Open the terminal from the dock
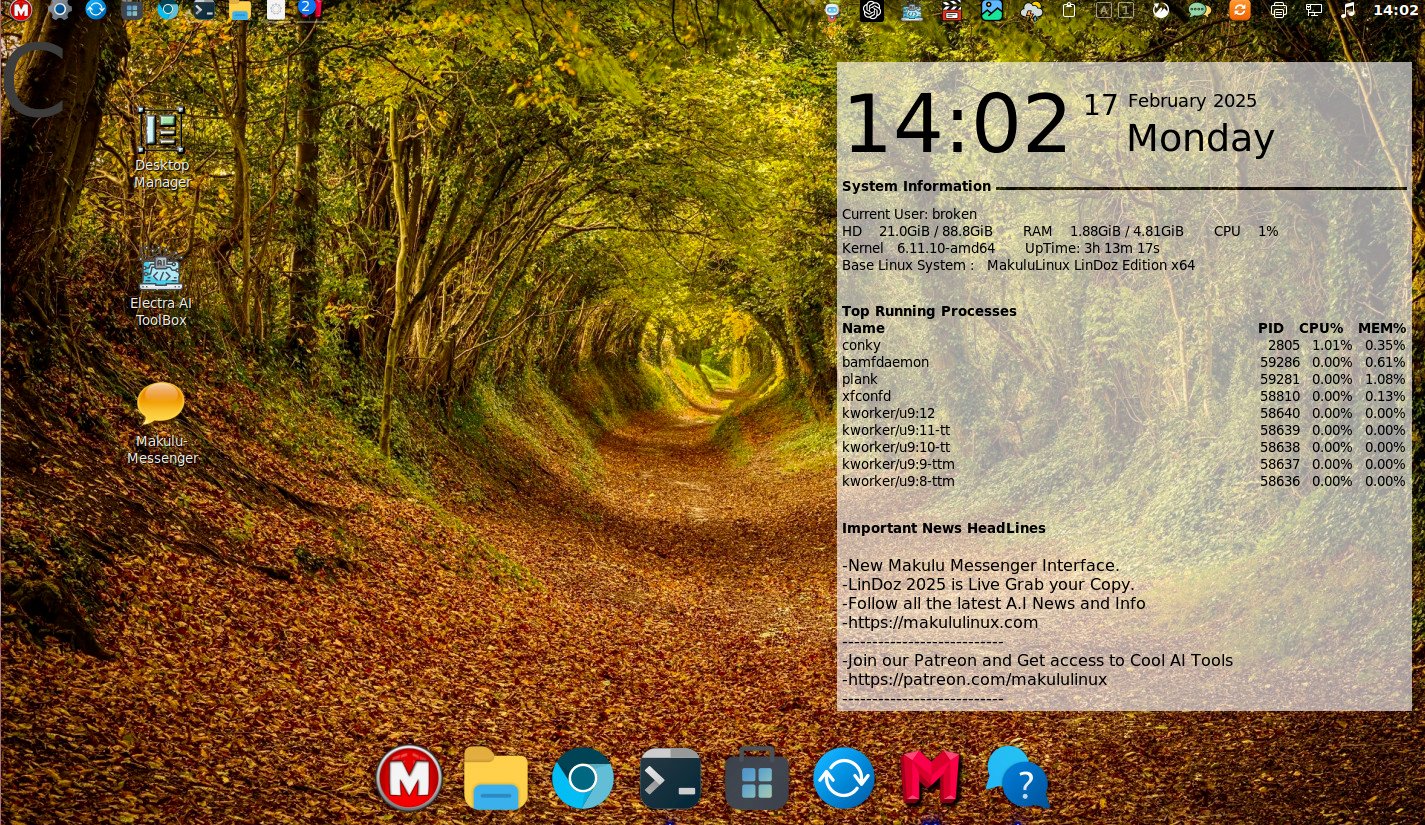 click(670, 777)
